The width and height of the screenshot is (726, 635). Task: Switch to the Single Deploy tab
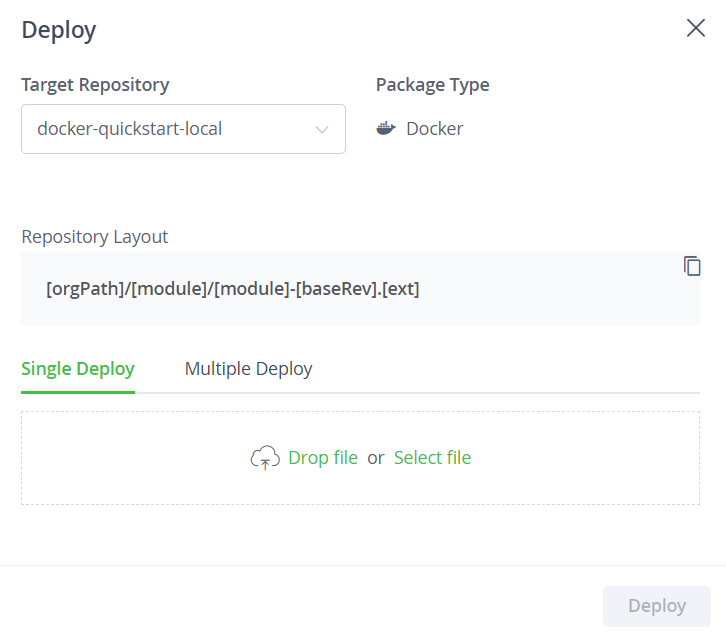point(78,369)
